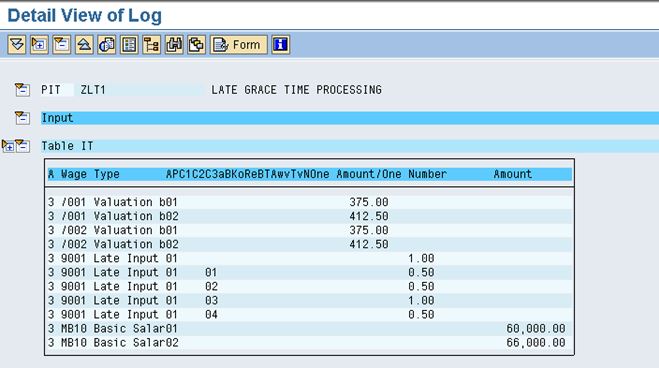This screenshot has width=659, height=368.
Task: Open the Form button
Action: click(239, 45)
